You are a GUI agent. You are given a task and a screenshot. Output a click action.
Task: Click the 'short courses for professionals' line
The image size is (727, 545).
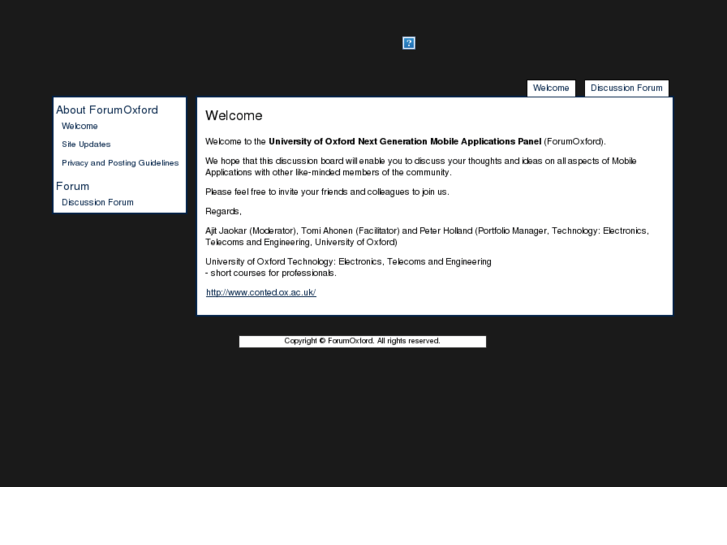(x=271, y=273)
